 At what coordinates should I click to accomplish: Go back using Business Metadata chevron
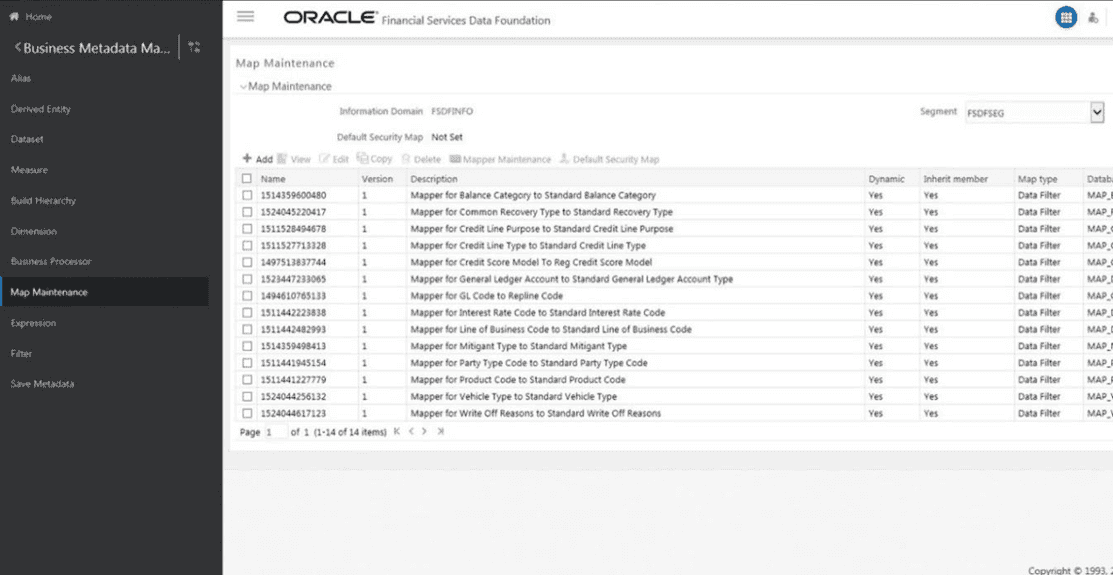(x=18, y=47)
